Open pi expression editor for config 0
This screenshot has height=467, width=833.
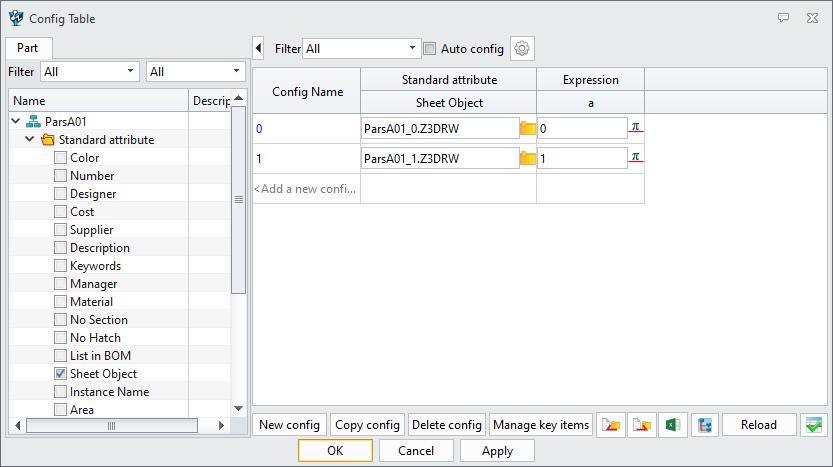(x=635, y=128)
